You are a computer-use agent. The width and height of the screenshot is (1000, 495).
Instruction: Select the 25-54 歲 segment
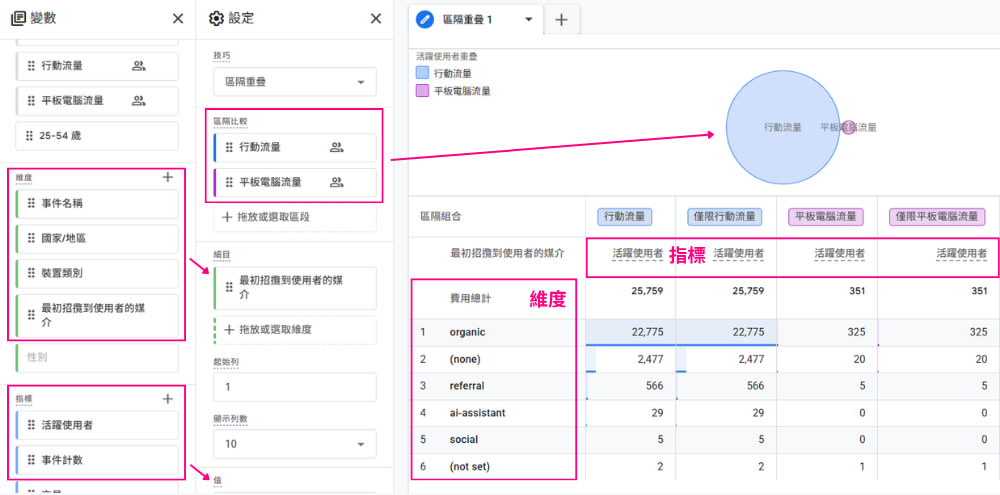[x=97, y=135]
